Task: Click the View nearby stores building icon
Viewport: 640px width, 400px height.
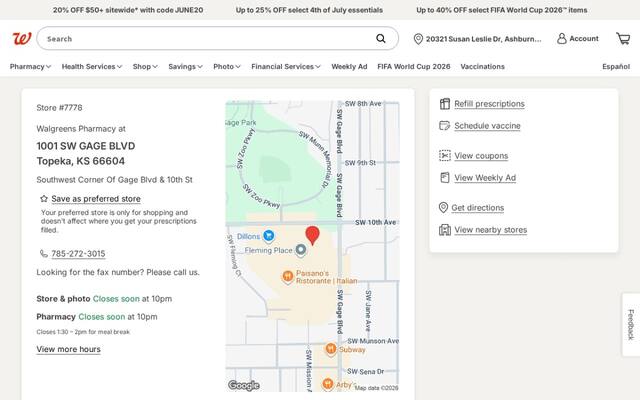Action: (444, 229)
